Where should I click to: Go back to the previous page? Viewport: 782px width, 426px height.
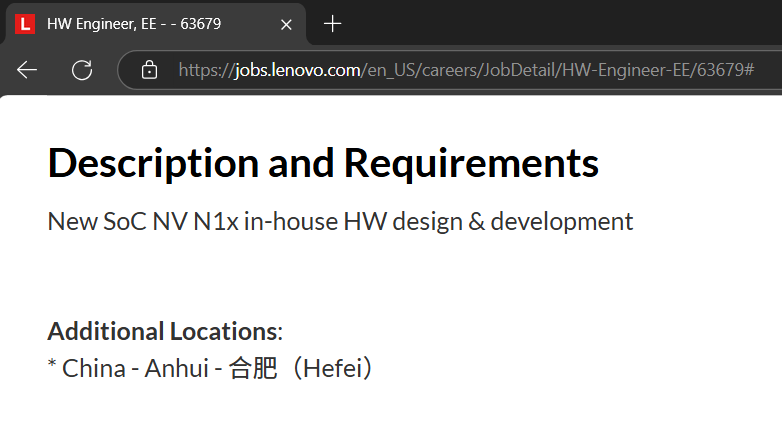point(27,70)
